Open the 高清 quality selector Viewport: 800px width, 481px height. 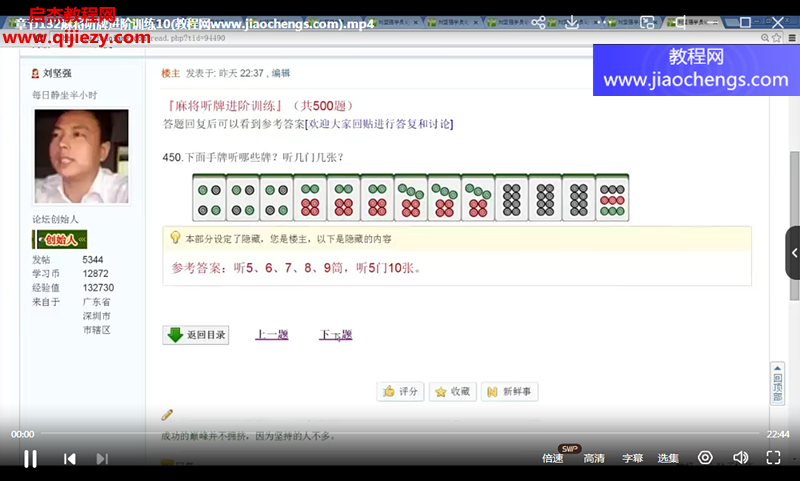pos(594,458)
